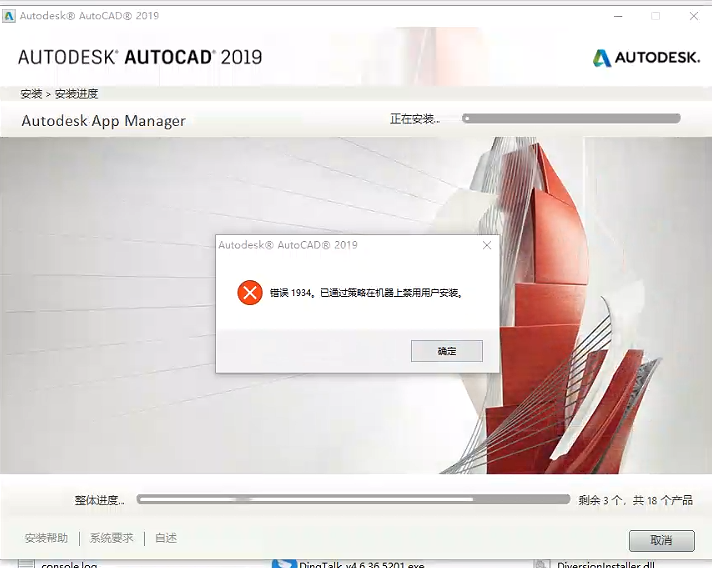Click the error 1934 message text
The height and width of the screenshot is (568, 712).
[x=366, y=293]
